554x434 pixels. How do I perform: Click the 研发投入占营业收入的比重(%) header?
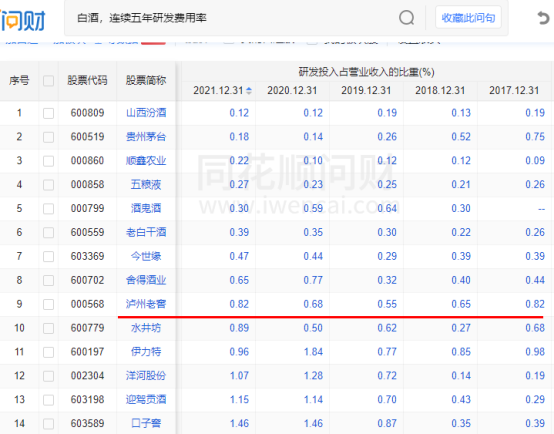click(366, 72)
